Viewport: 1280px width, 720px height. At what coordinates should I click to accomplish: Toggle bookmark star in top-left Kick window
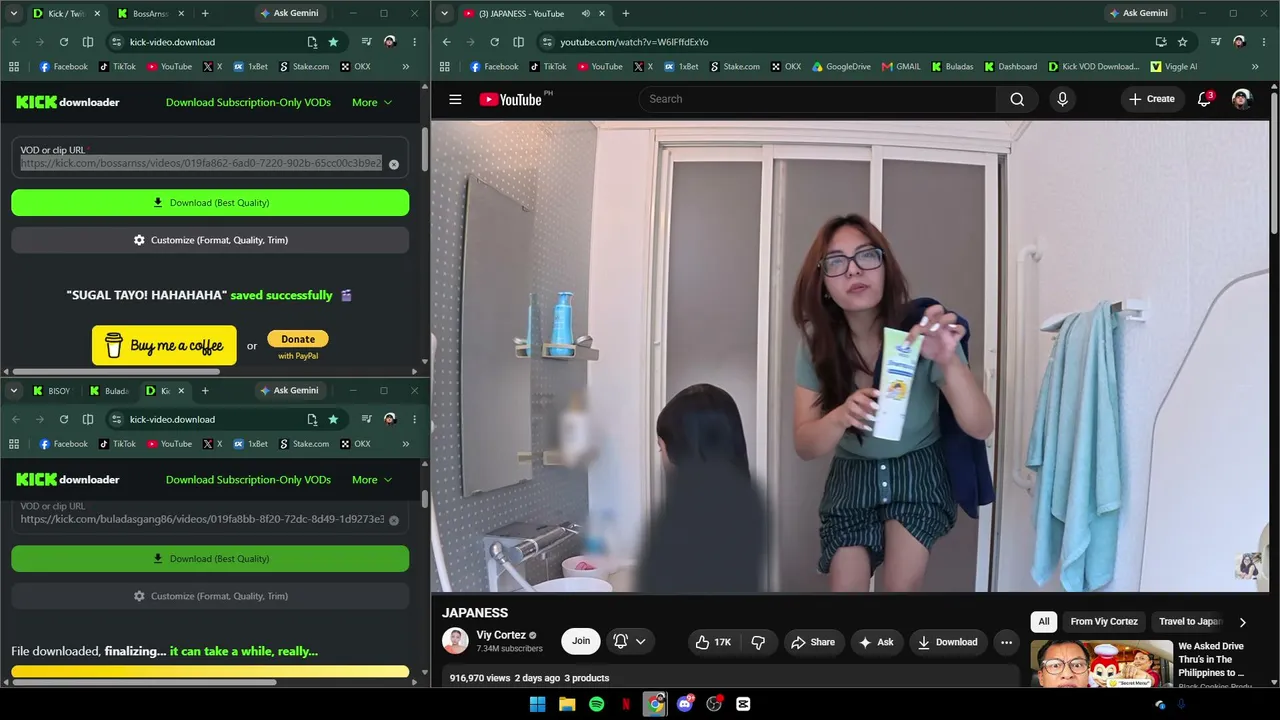click(333, 42)
